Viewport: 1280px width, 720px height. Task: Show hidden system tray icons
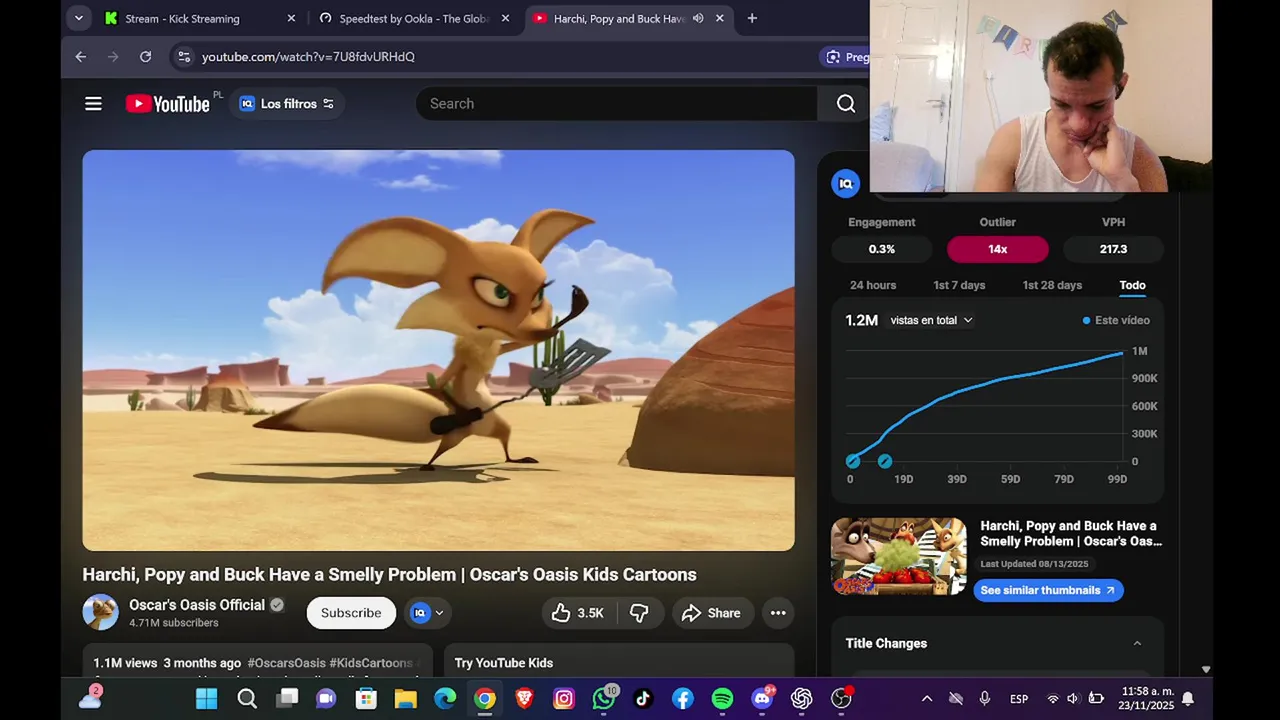pyautogui.click(x=927, y=698)
